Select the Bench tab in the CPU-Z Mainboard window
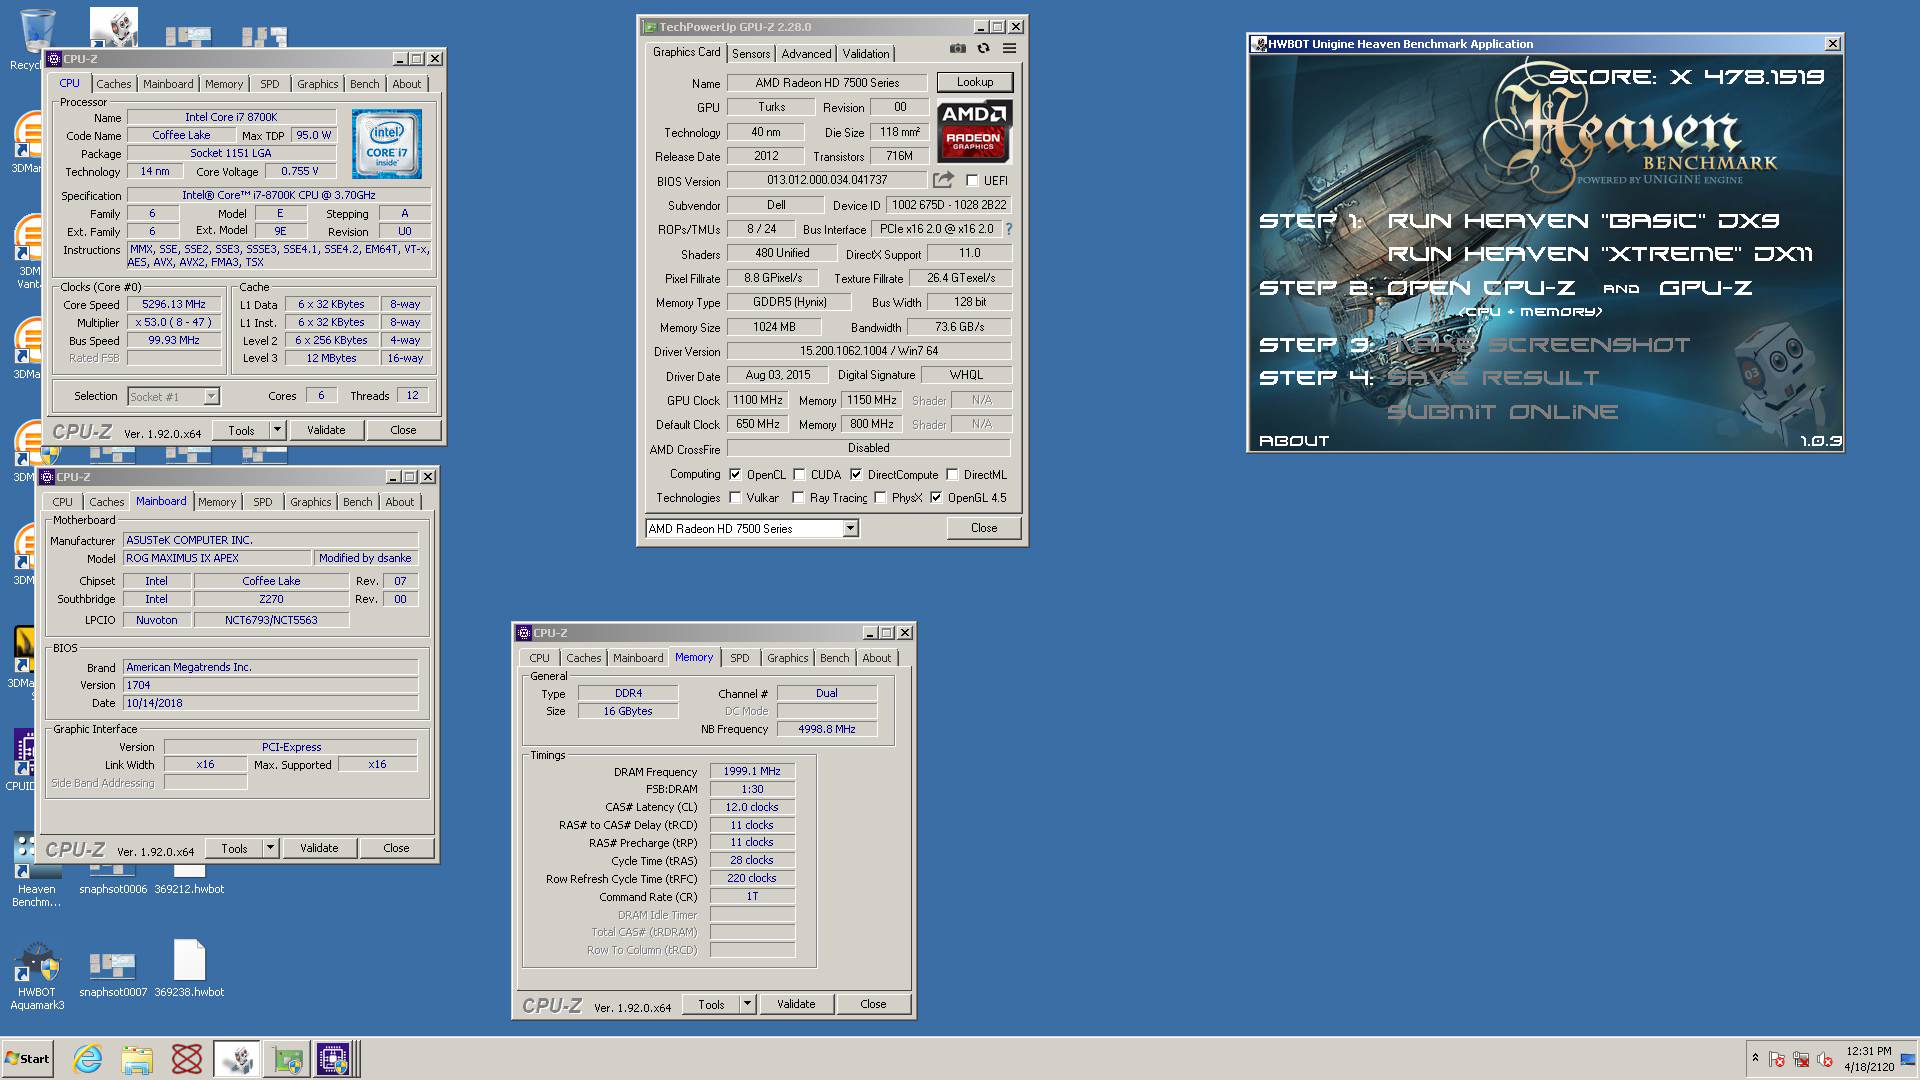1920x1080 pixels. [357, 502]
